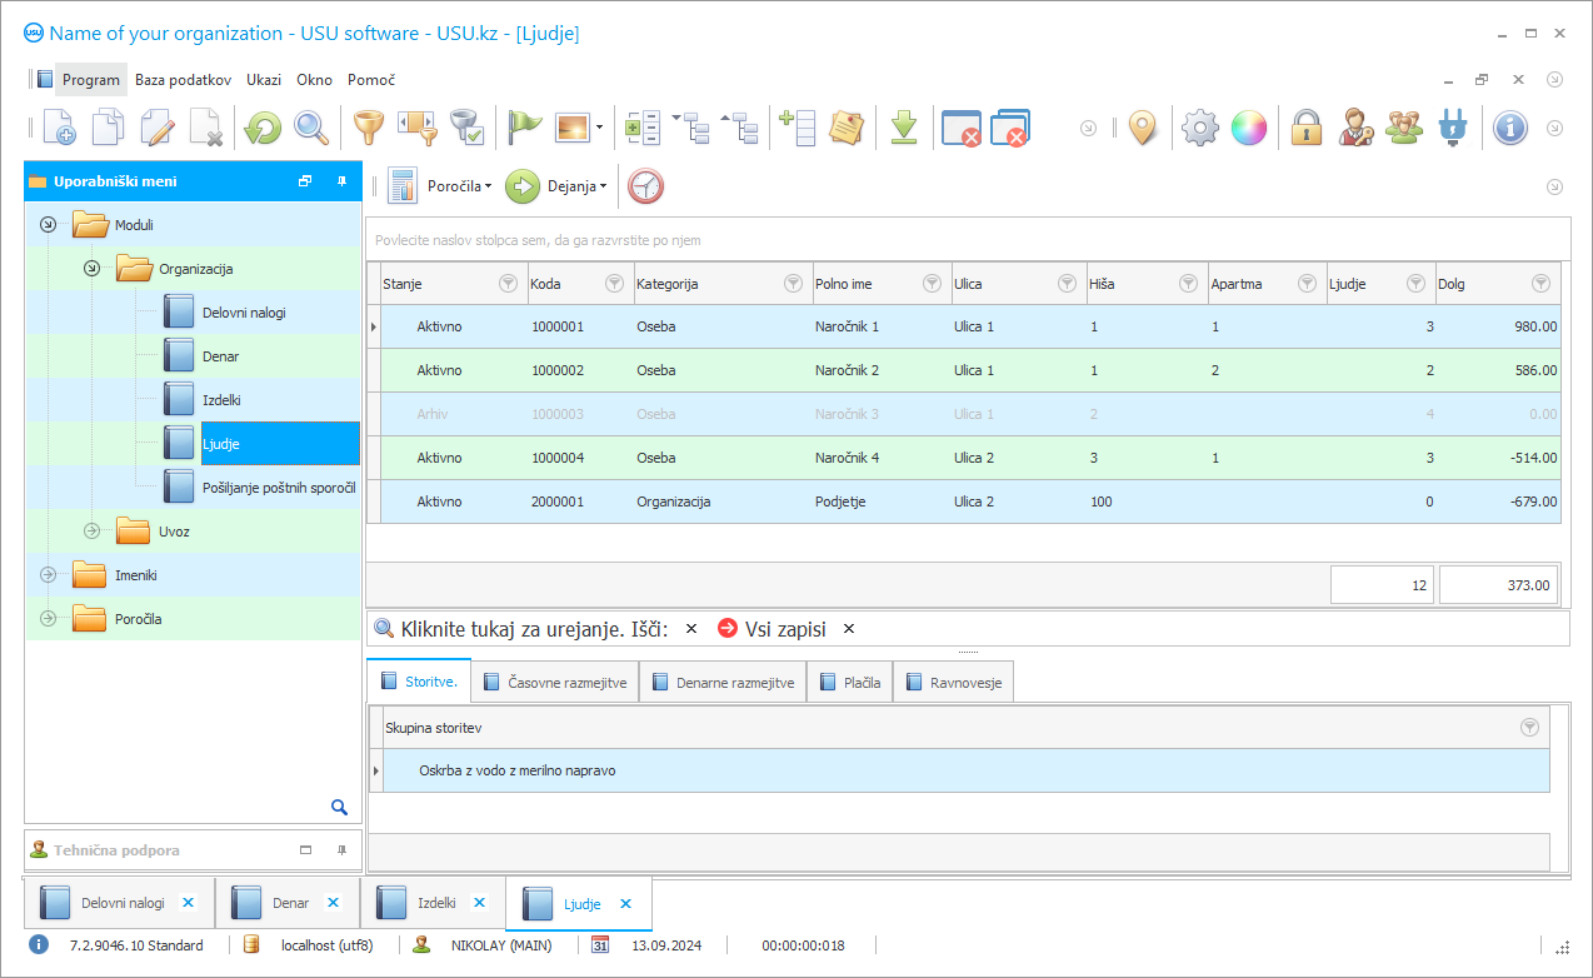The image size is (1593, 978).
Task: Select the Naročnik 4 table row
Action: pos(964,458)
